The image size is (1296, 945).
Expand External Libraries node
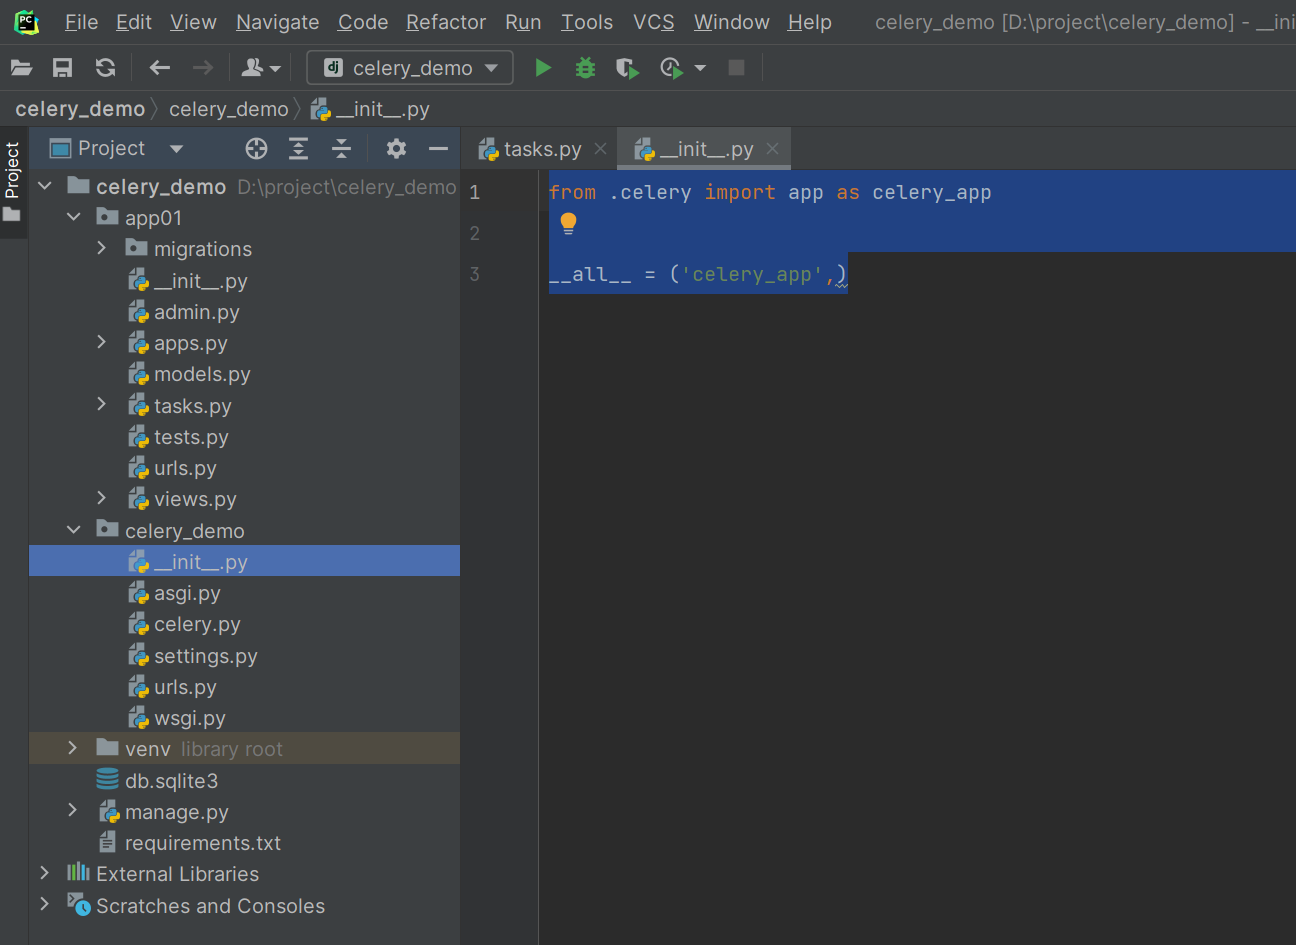44,873
